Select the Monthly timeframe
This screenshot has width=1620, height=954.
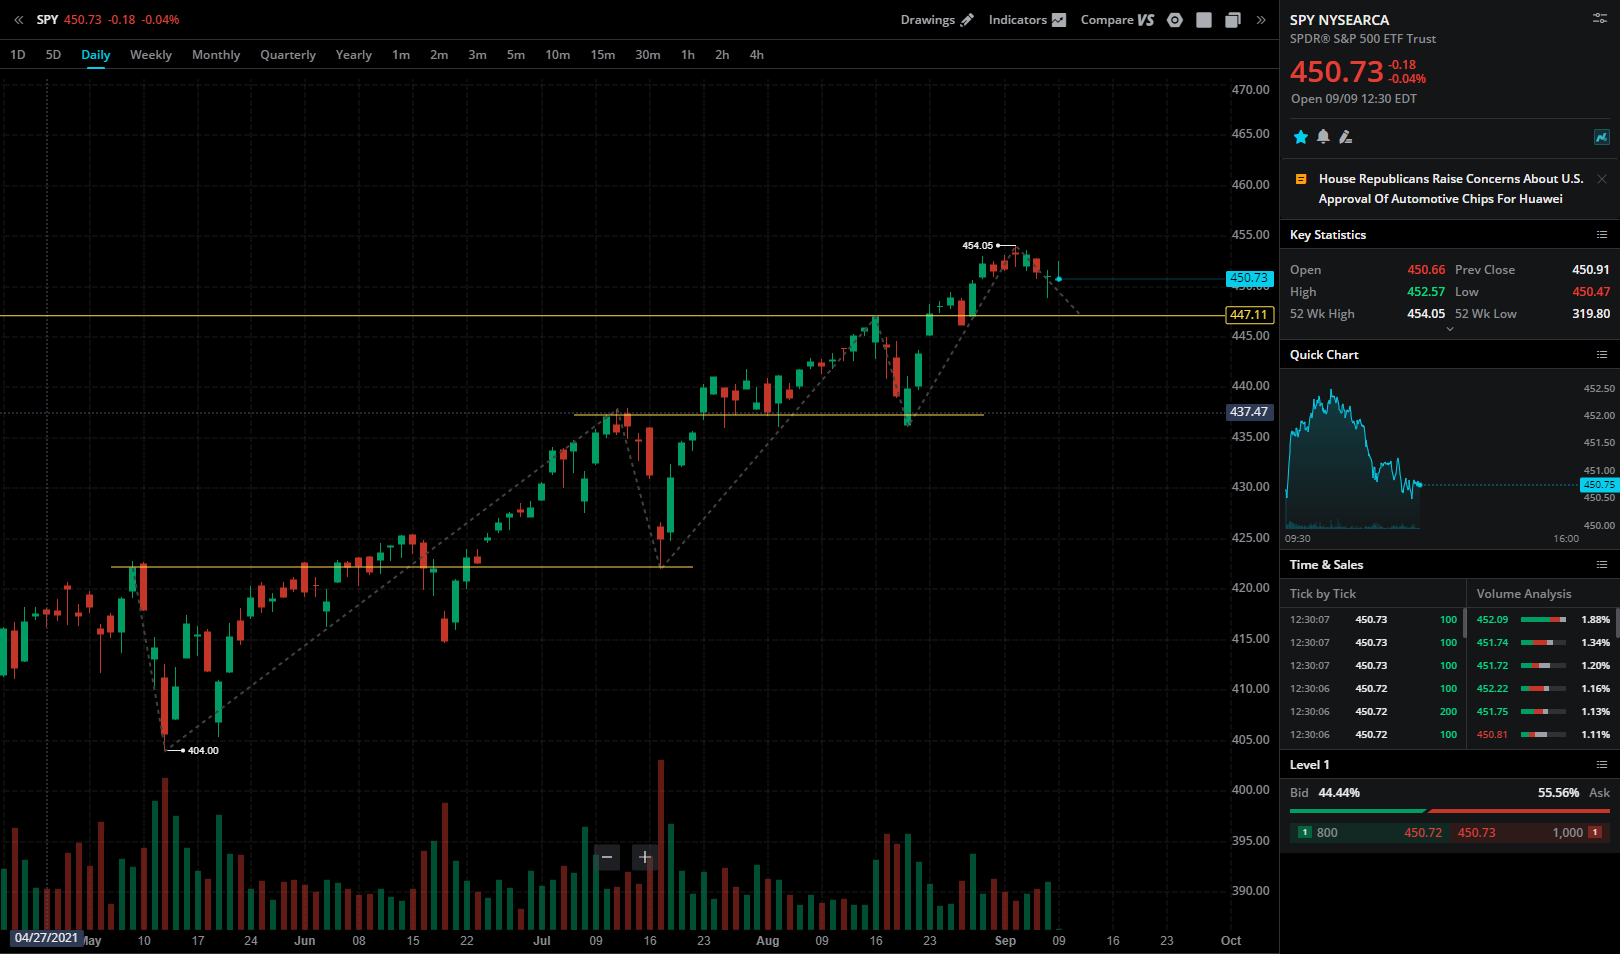pos(216,55)
